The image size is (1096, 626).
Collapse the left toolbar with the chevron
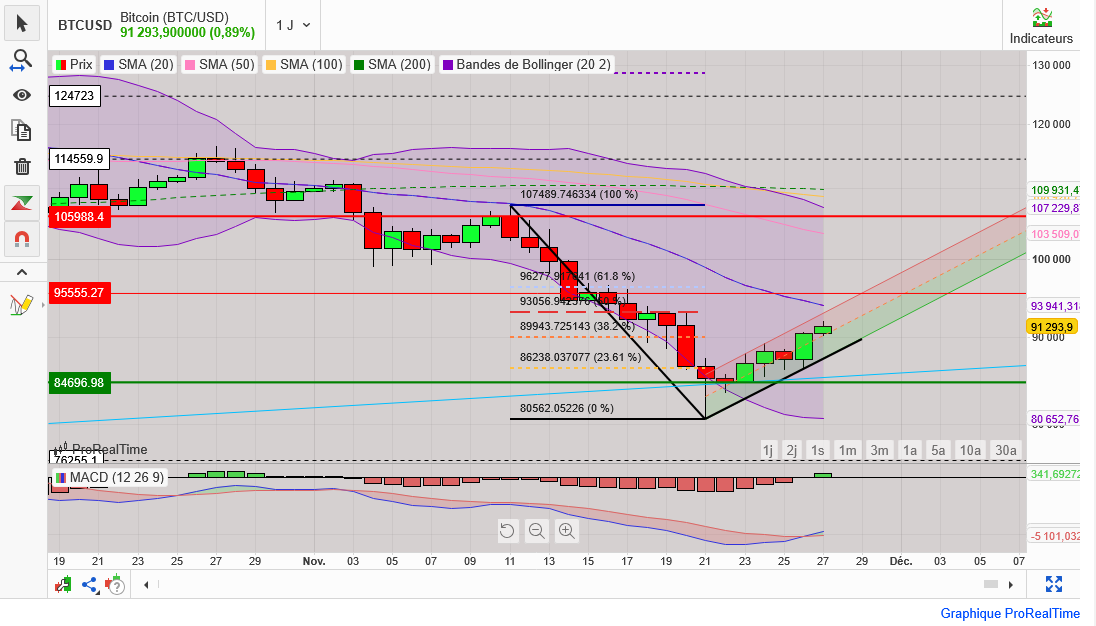(22, 272)
